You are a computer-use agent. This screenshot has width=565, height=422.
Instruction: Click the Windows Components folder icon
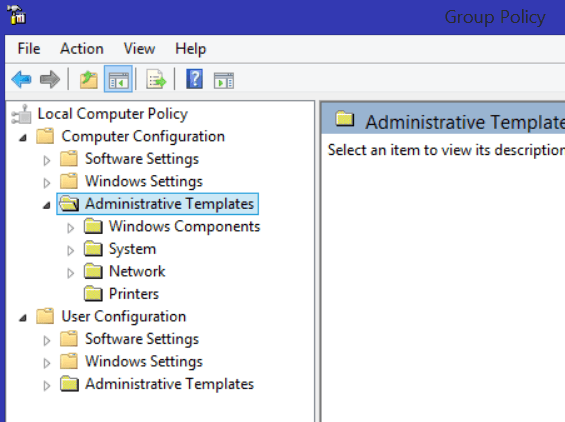(93, 226)
